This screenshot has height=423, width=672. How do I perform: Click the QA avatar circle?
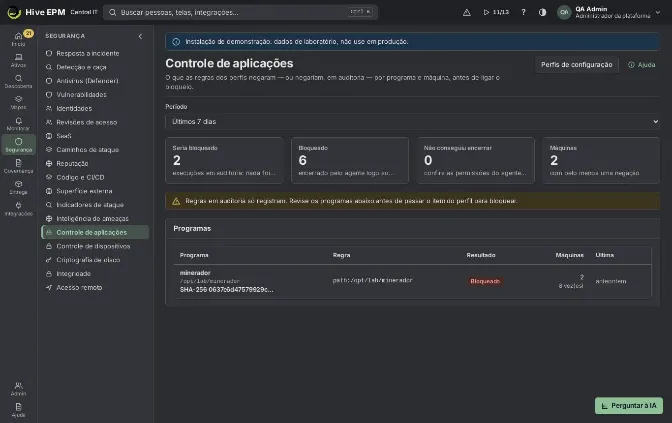pos(564,12)
